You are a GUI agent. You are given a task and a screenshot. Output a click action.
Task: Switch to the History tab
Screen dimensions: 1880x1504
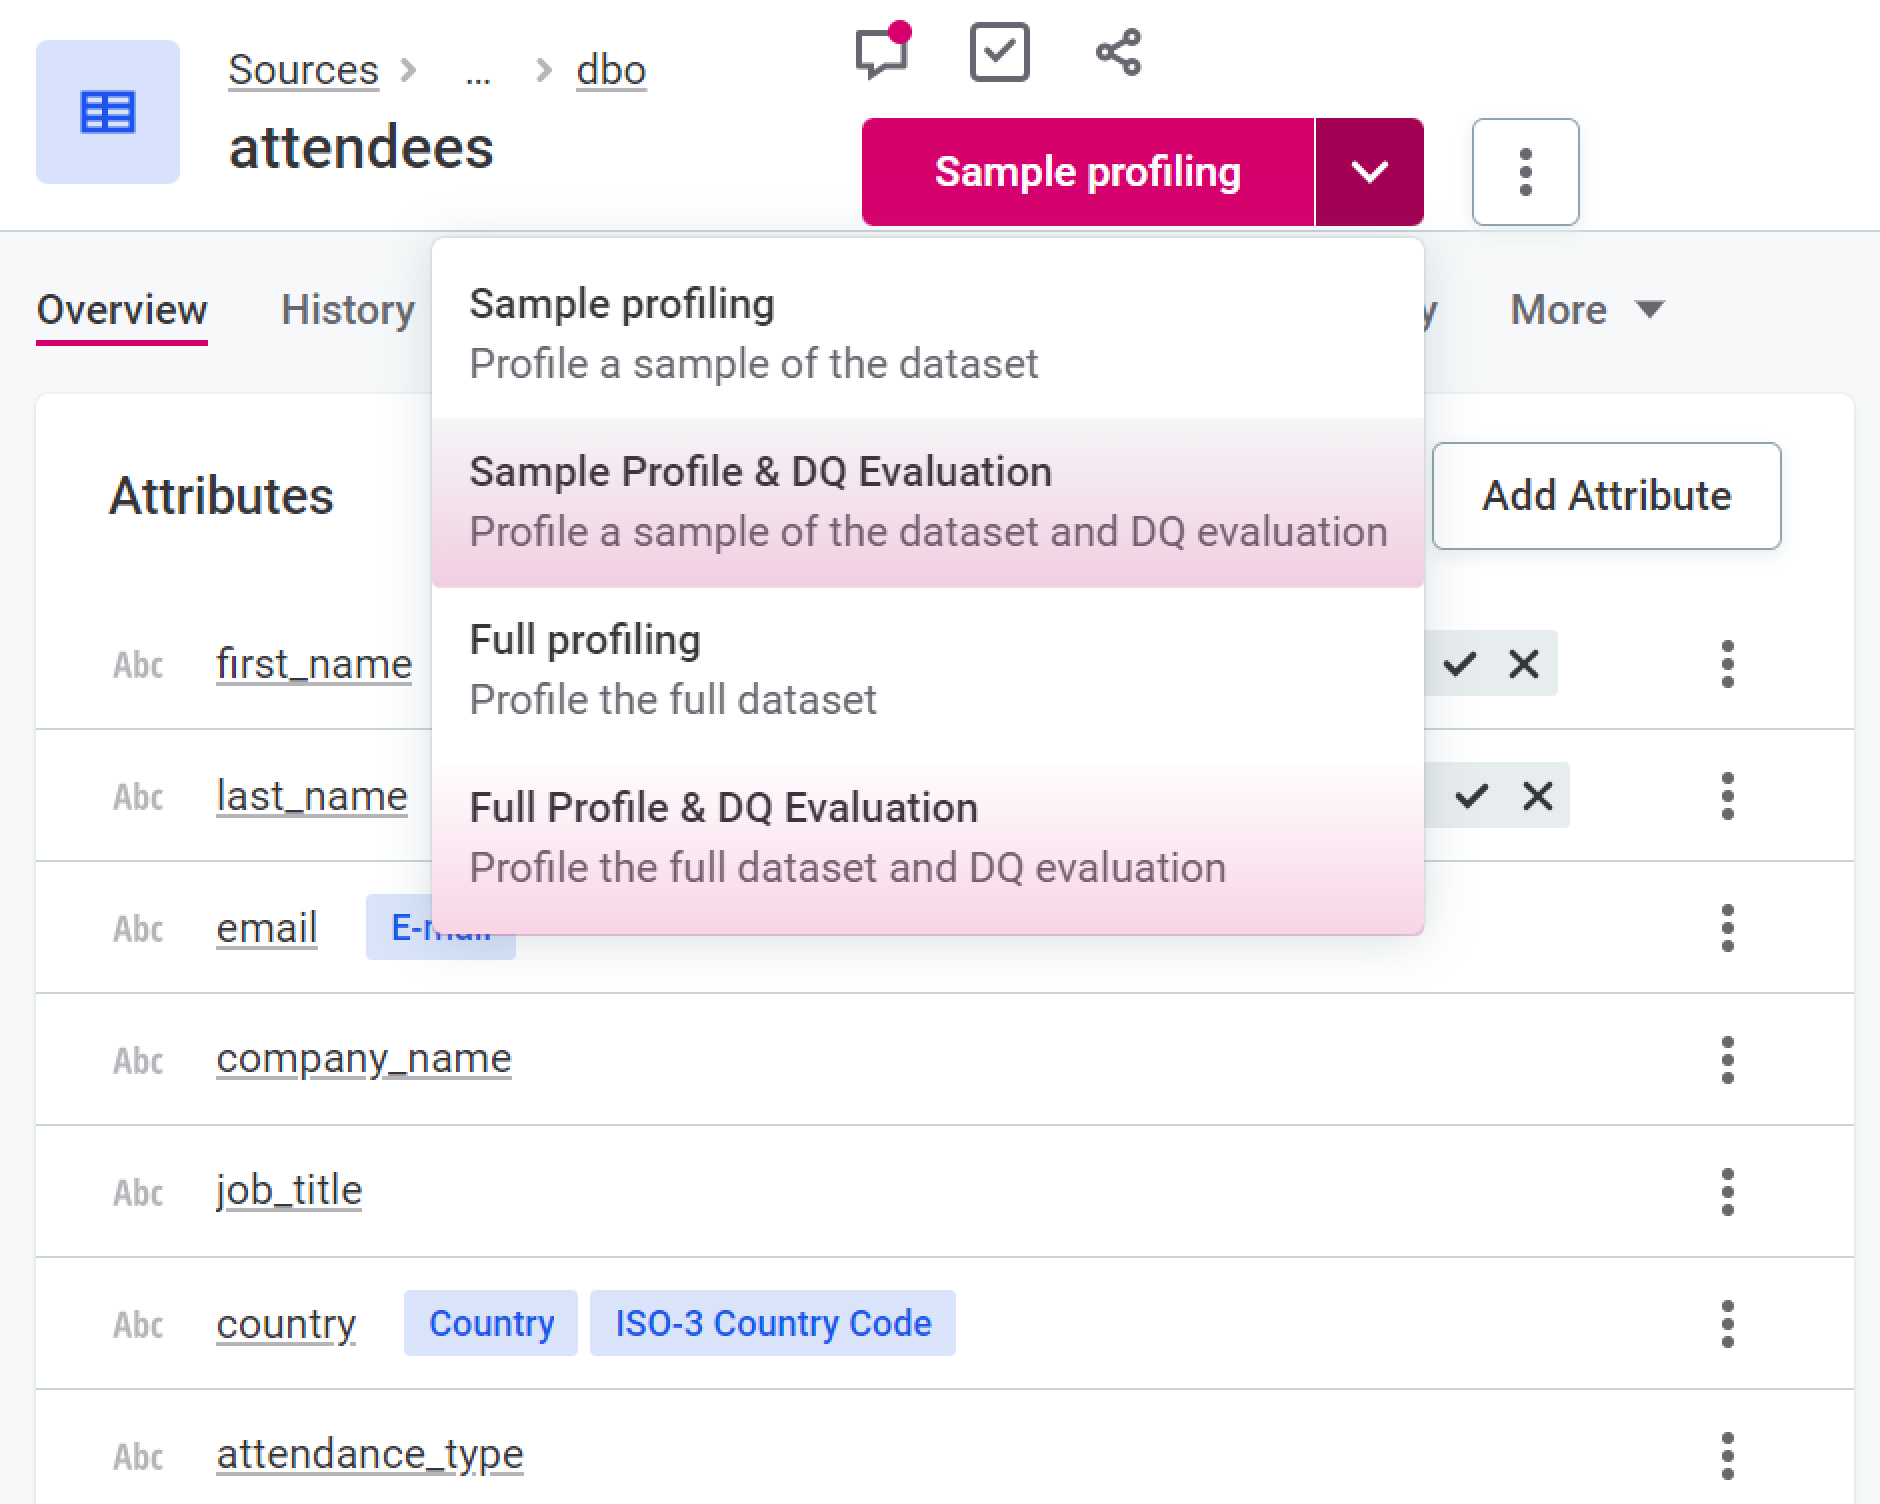pos(348,310)
